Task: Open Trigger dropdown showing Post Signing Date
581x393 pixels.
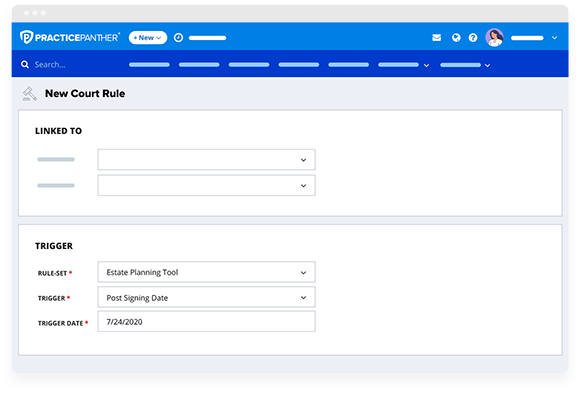Action: (206, 297)
